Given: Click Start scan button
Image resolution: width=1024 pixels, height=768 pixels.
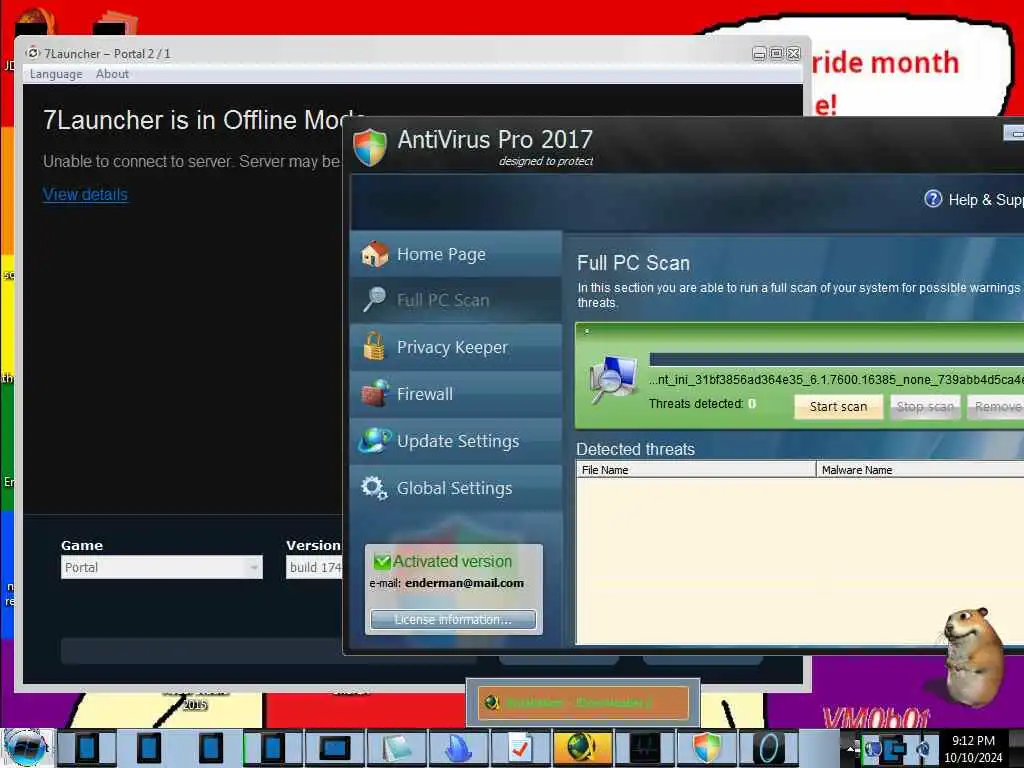Looking at the screenshot, I should [839, 407].
